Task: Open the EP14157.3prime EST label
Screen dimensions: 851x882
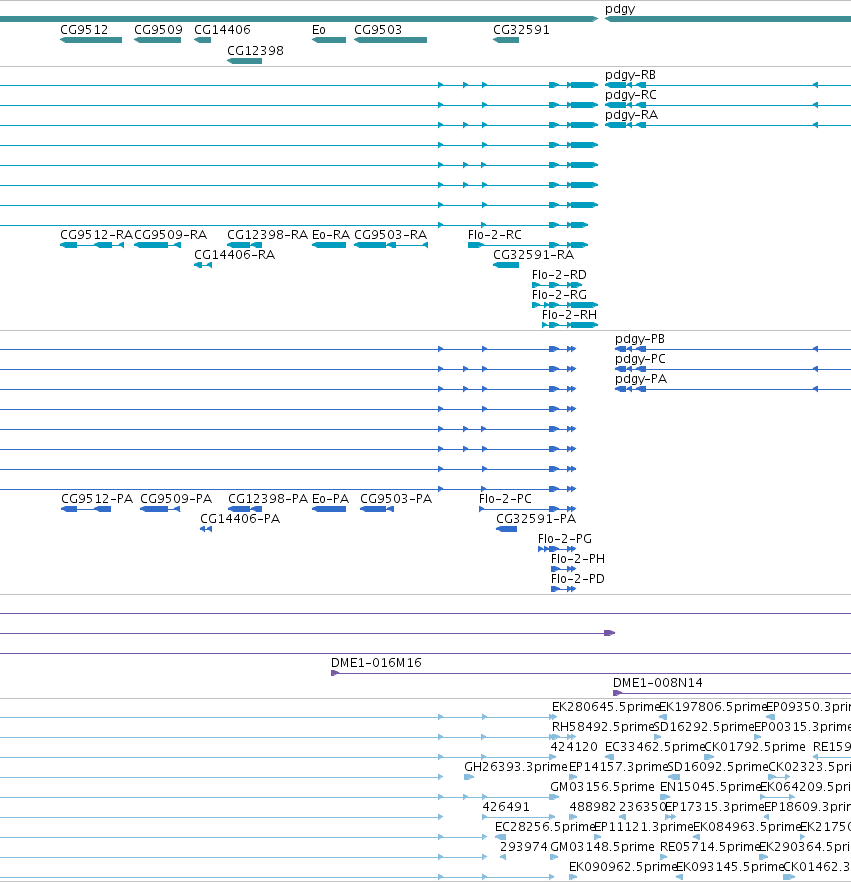Action: pos(618,767)
